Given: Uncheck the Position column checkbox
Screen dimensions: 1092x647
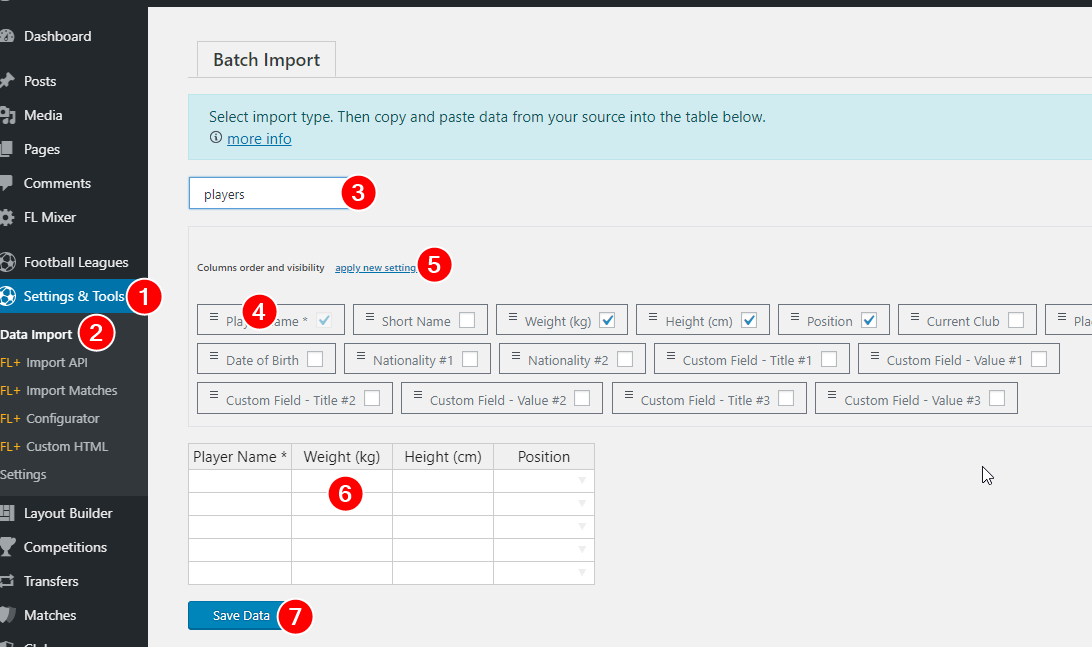Looking at the screenshot, I should [x=868, y=320].
